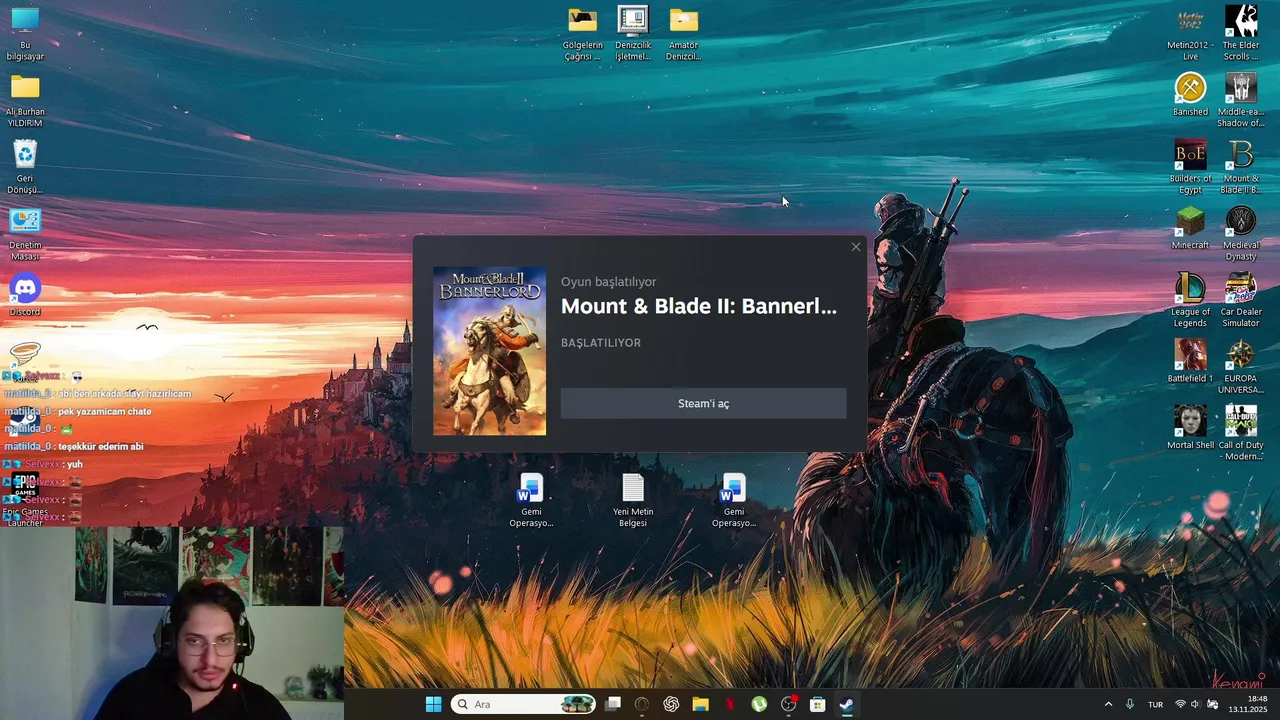Open OBS Studio with the red notification badge
Image resolution: width=1280 pixels, height=720 pixels.
tap(789, 704)
